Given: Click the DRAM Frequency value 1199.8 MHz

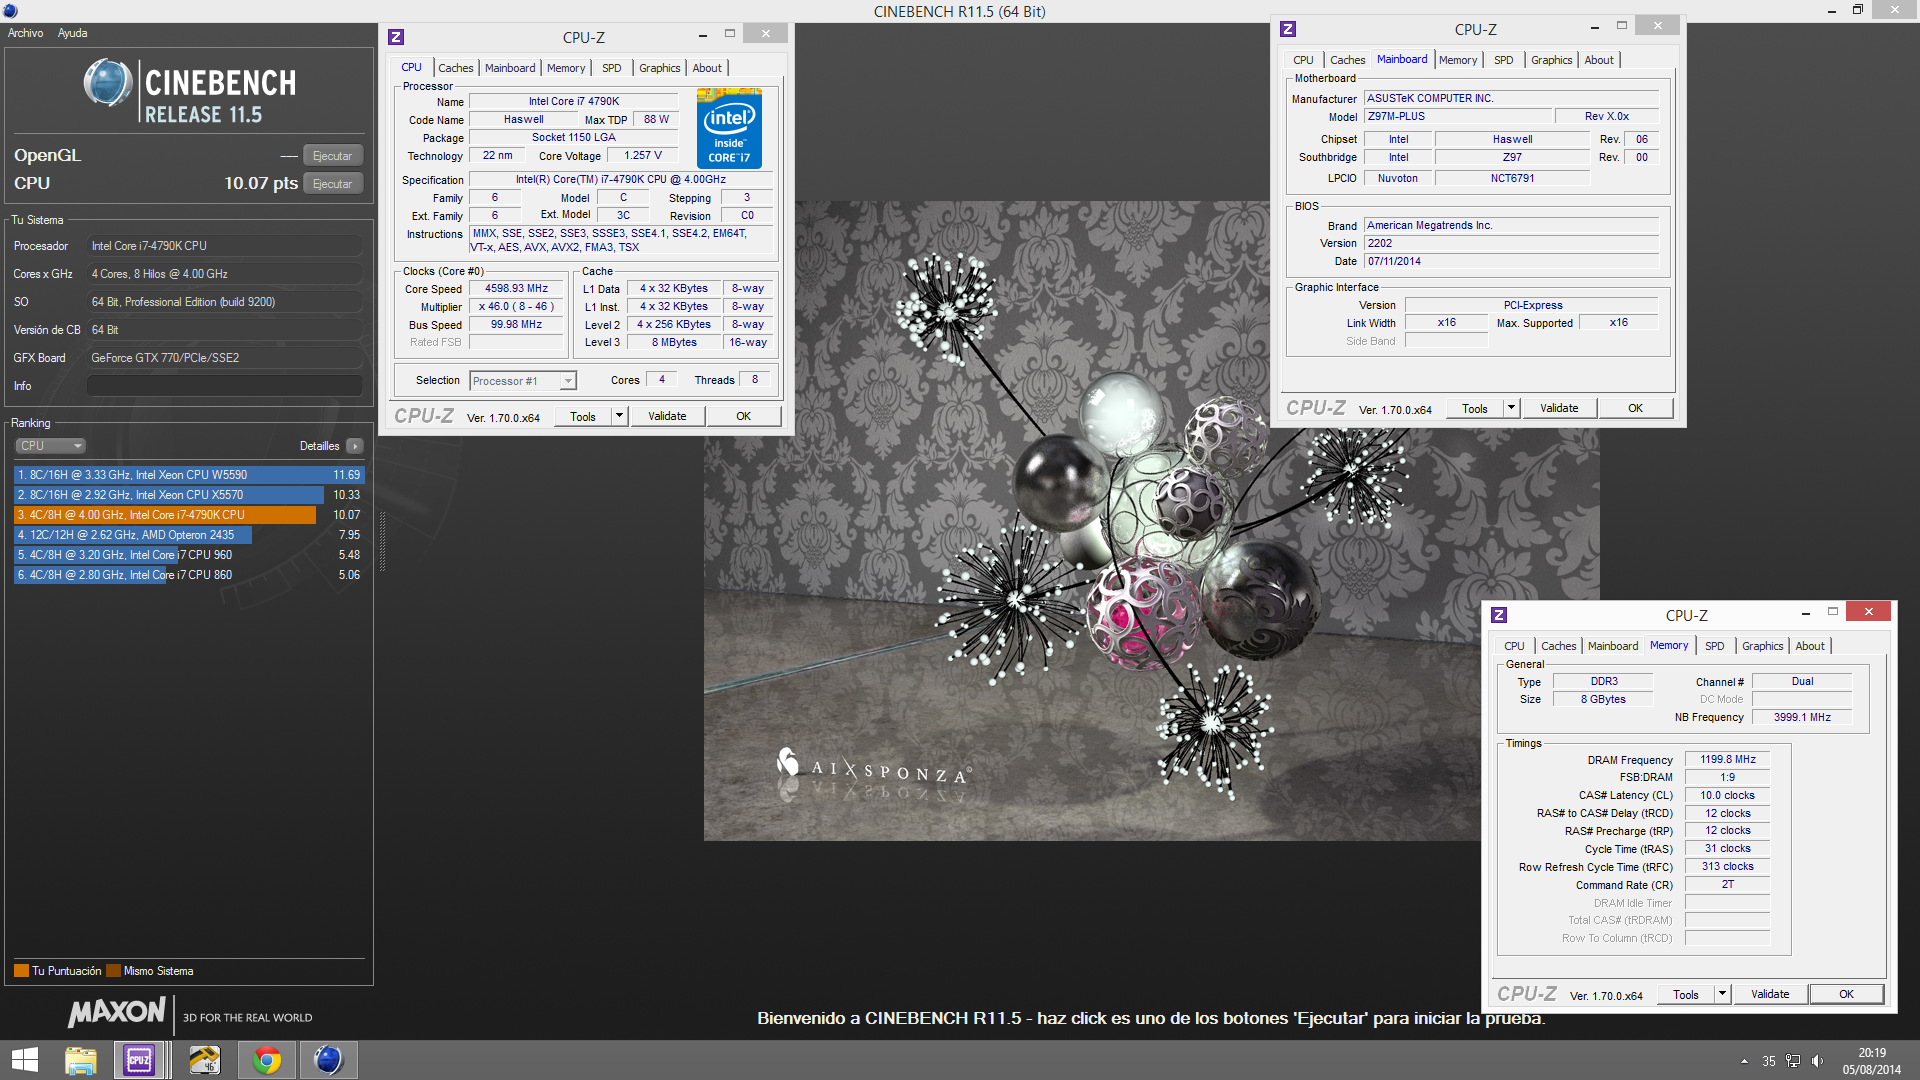Looking at the screenshot, I should [1728, 760].
